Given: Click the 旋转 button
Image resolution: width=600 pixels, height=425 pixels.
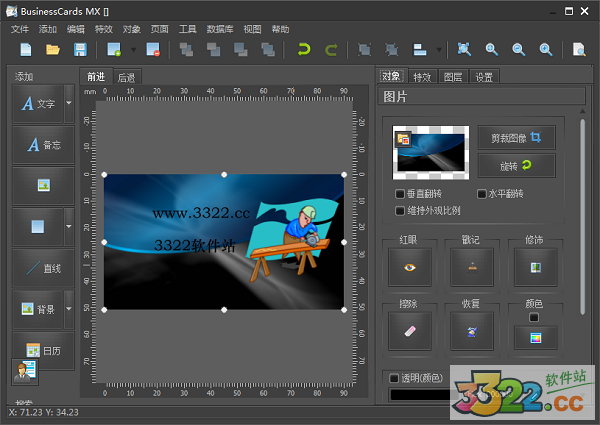Looking at the screenshot, I should pos(516,166).
